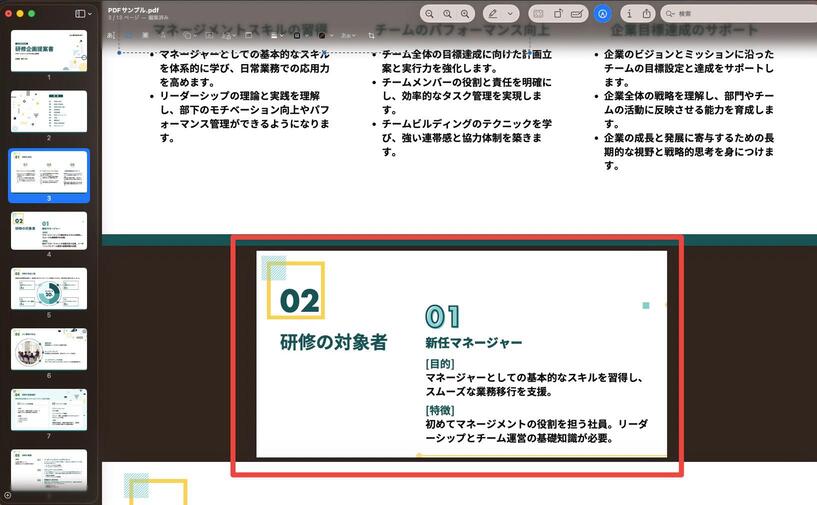Select the text selection markup tool
Image resolution: width=817 pixels, height=505 pixels.
coord(111,35)
